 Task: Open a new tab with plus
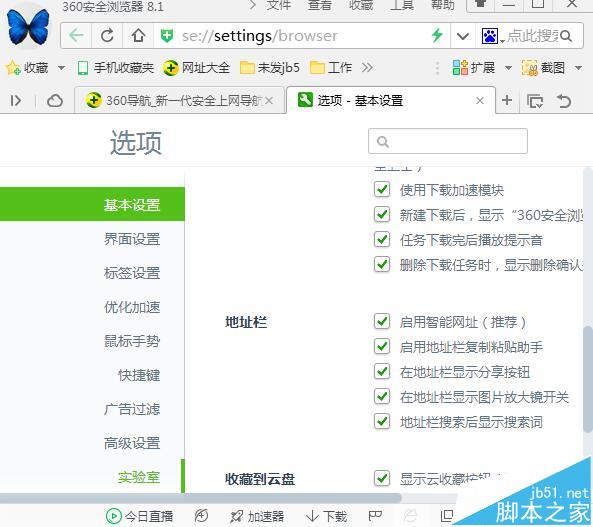click(x=507, y=100)
